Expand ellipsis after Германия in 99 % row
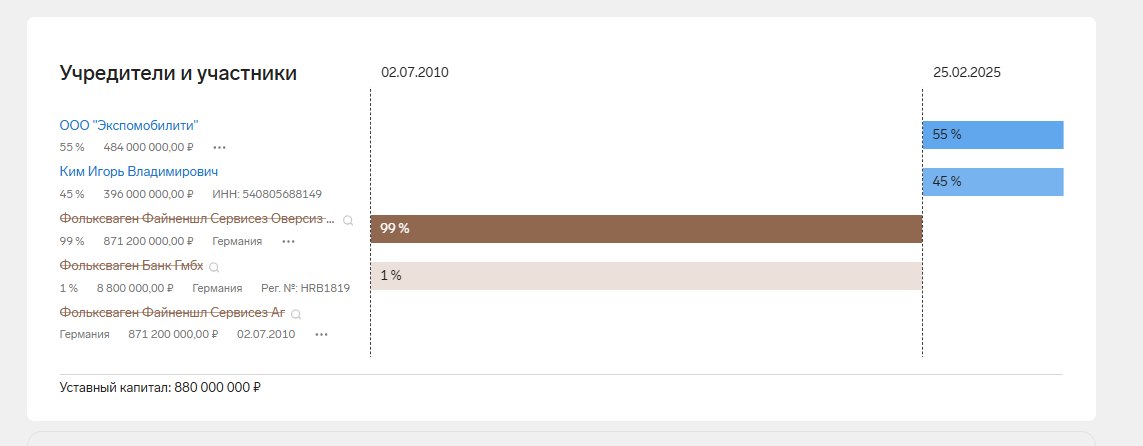1143x446 pixels. click(288, 241)
